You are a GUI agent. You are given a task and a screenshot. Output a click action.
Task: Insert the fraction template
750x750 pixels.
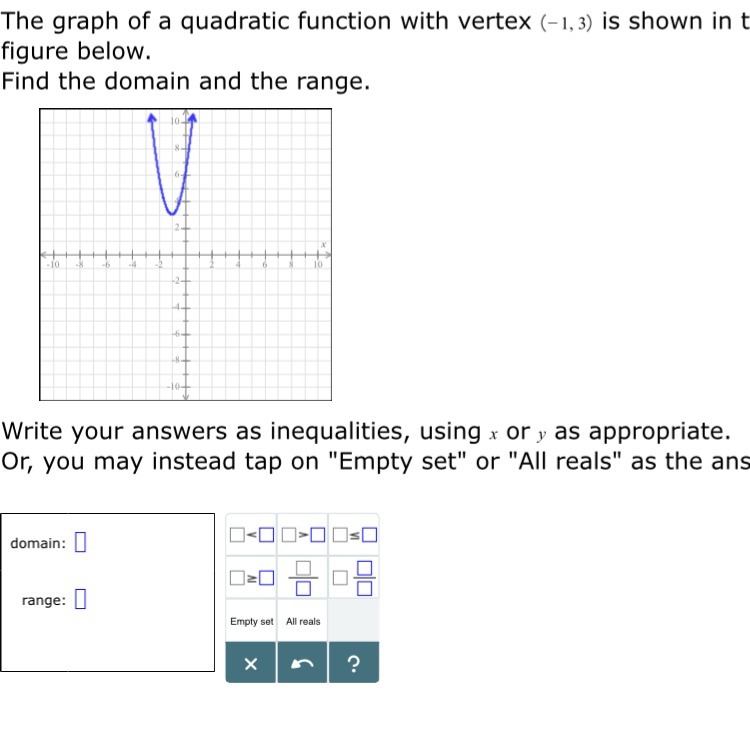[303, 578]
